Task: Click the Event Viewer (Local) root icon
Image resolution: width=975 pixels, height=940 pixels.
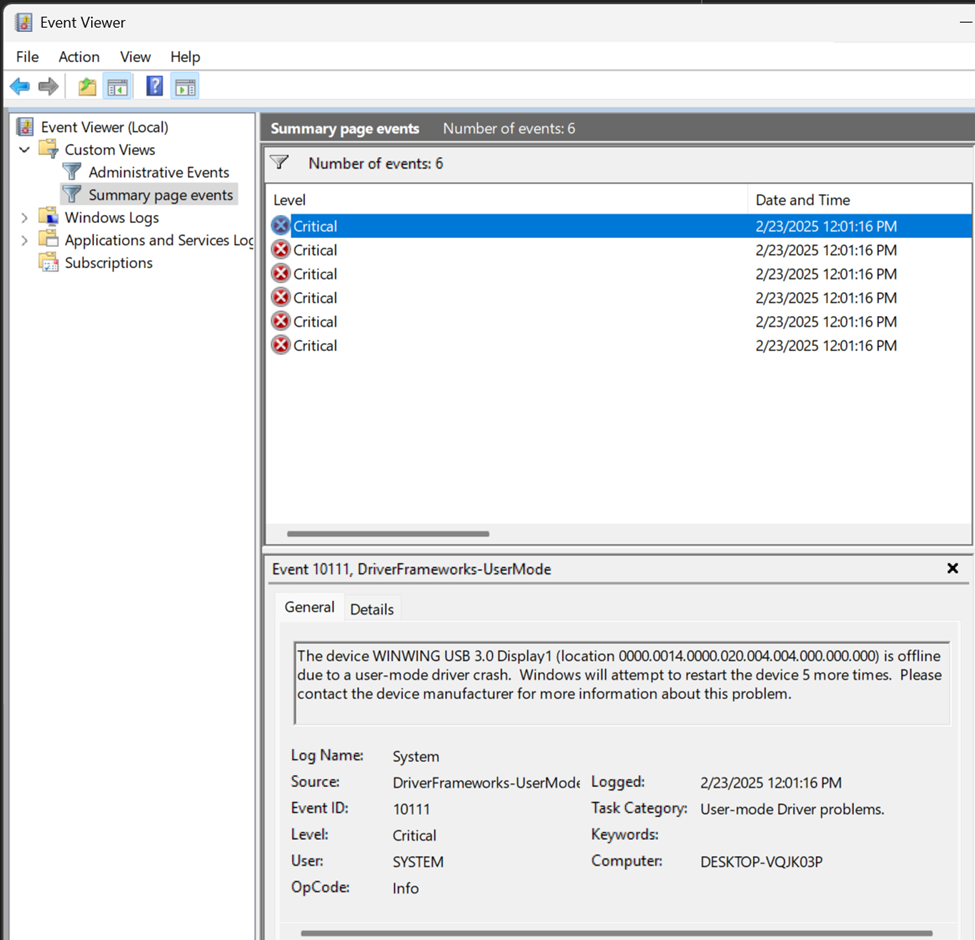Action: (25, 127)
